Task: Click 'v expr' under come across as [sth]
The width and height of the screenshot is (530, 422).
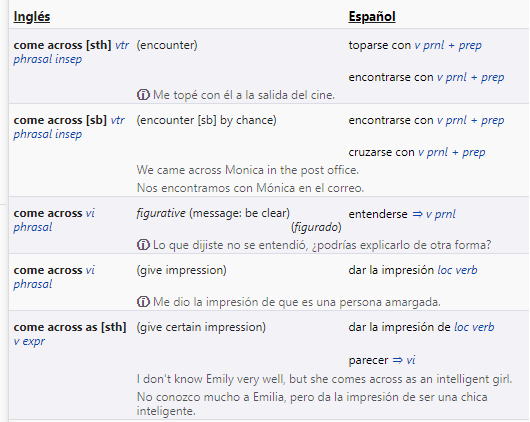Action: (29, 341)
